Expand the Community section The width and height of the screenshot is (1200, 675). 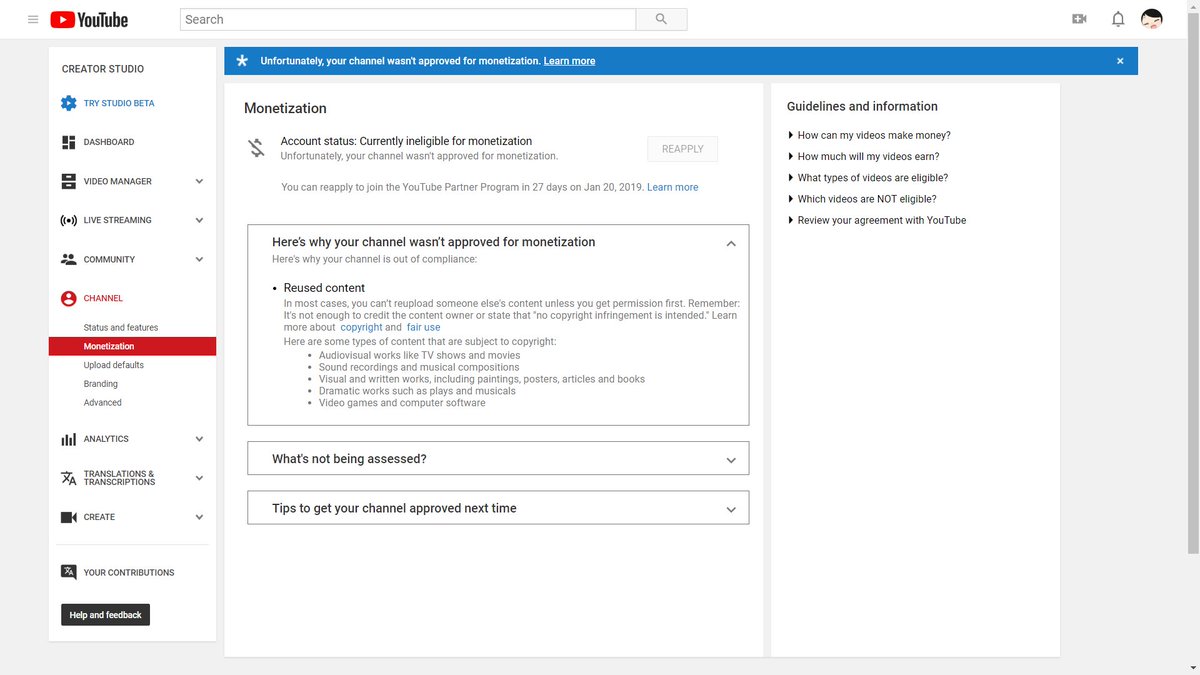(199, 259)
